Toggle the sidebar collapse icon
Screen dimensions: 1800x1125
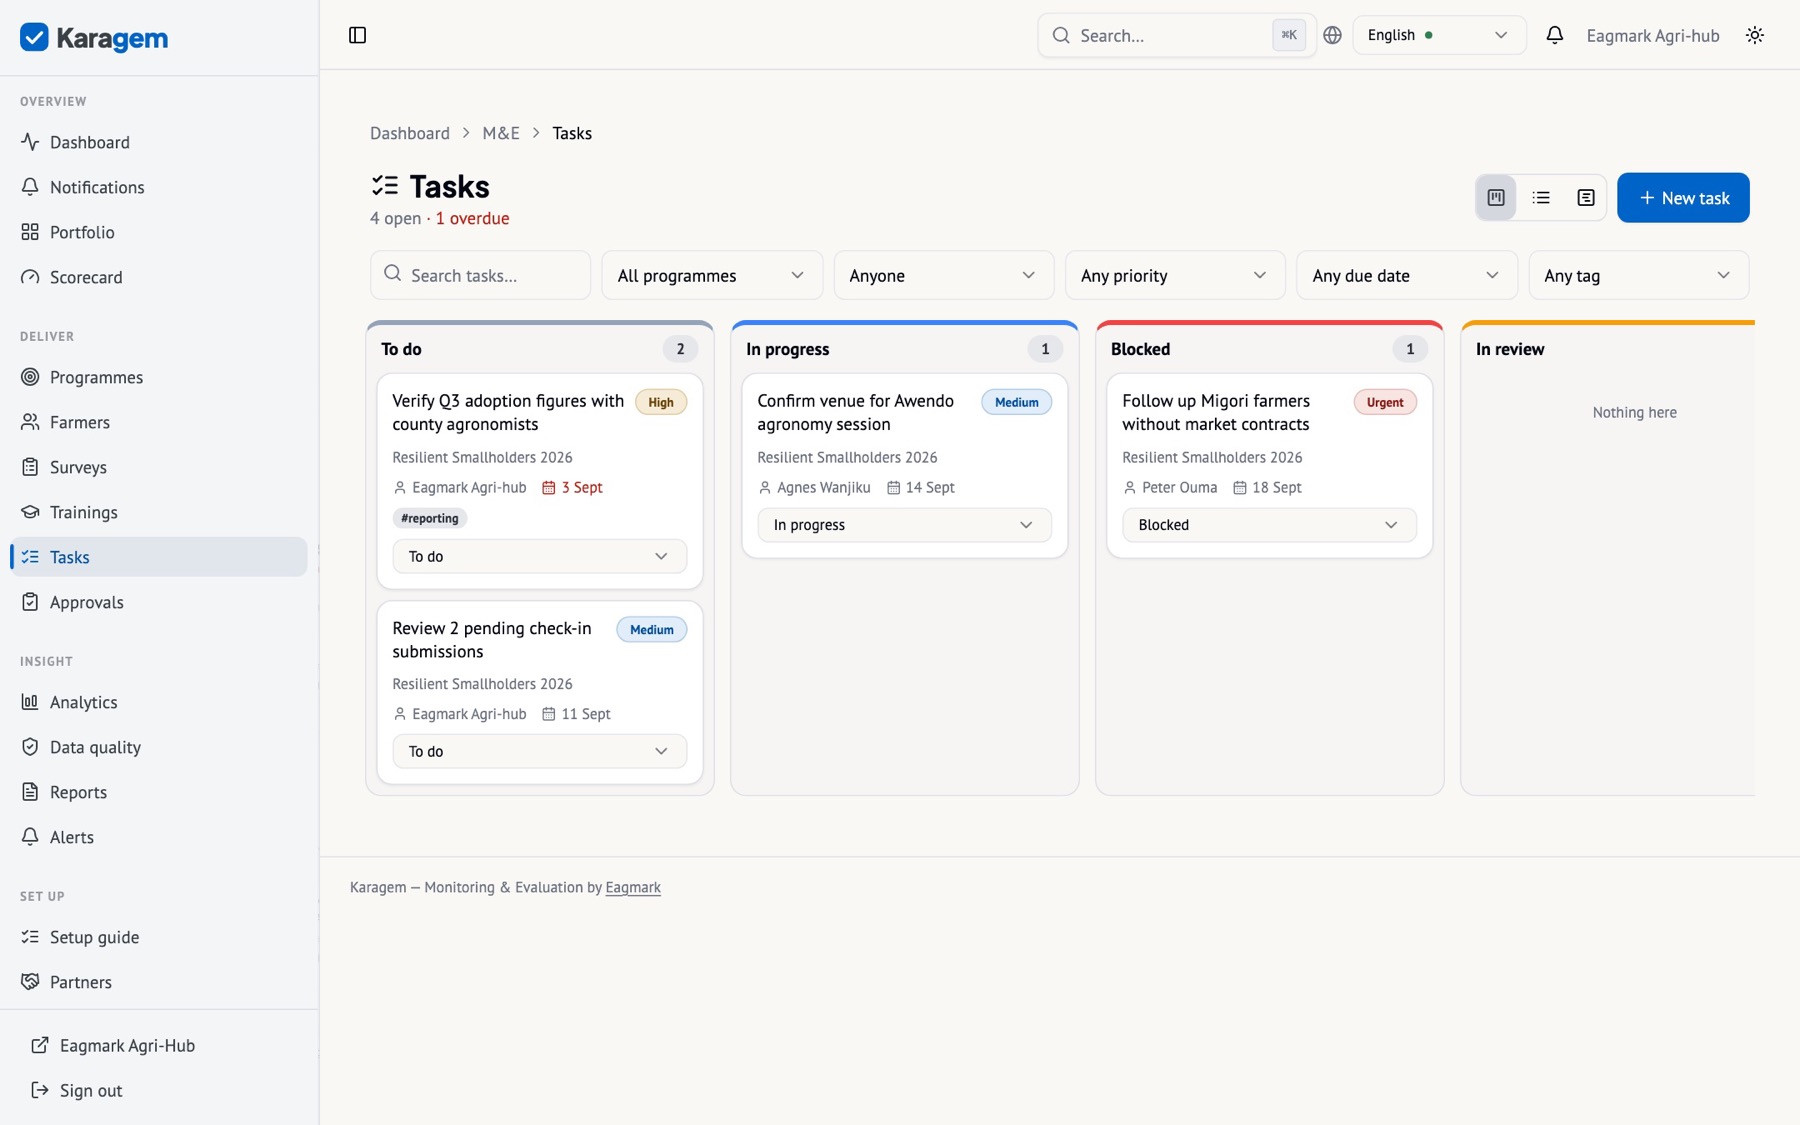[357, 35]
